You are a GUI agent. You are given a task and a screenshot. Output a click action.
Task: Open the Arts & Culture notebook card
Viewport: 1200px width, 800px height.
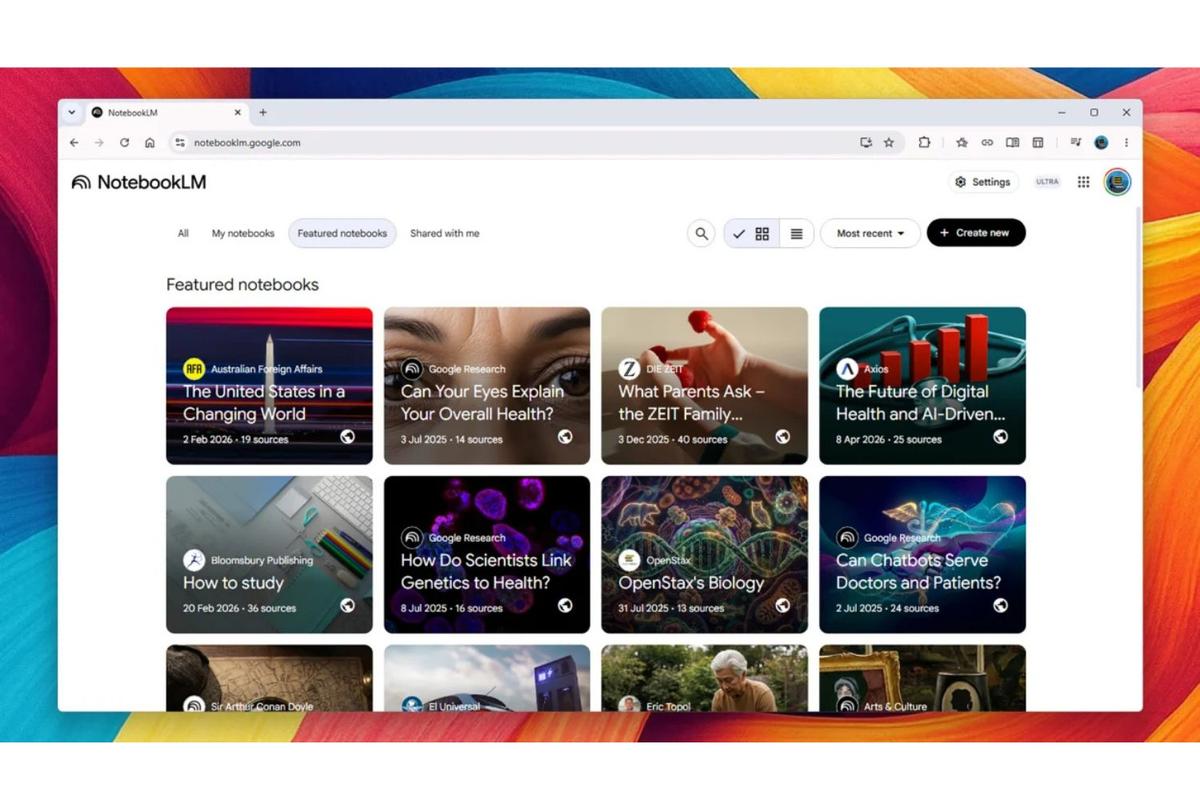pos(922,678)
